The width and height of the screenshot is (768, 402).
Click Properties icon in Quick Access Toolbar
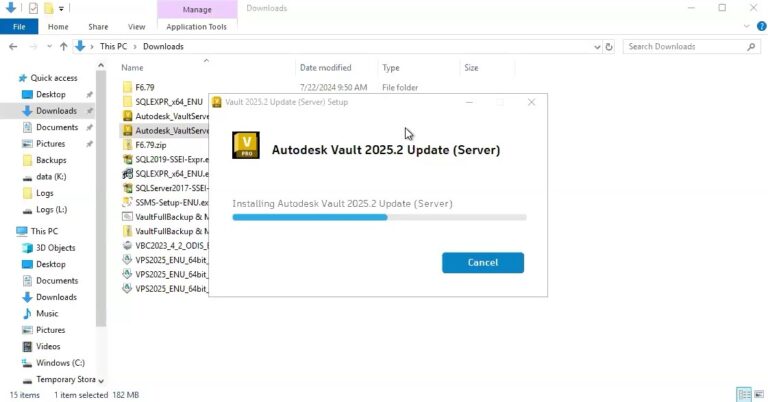[33, 8]
